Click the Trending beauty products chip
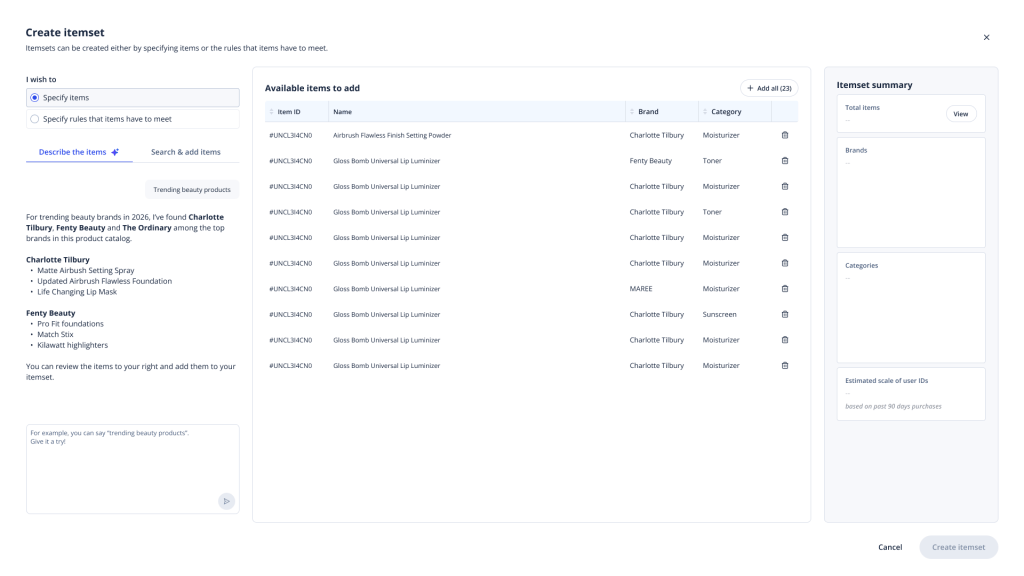Viewport: 1024px width, 576px height. click(191, 189)
